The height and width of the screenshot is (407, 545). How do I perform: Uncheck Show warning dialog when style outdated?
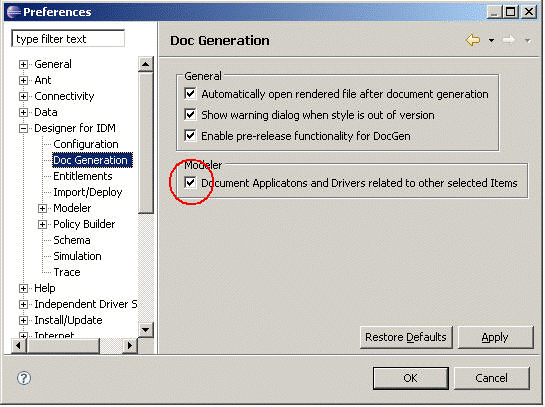(190, 115)
